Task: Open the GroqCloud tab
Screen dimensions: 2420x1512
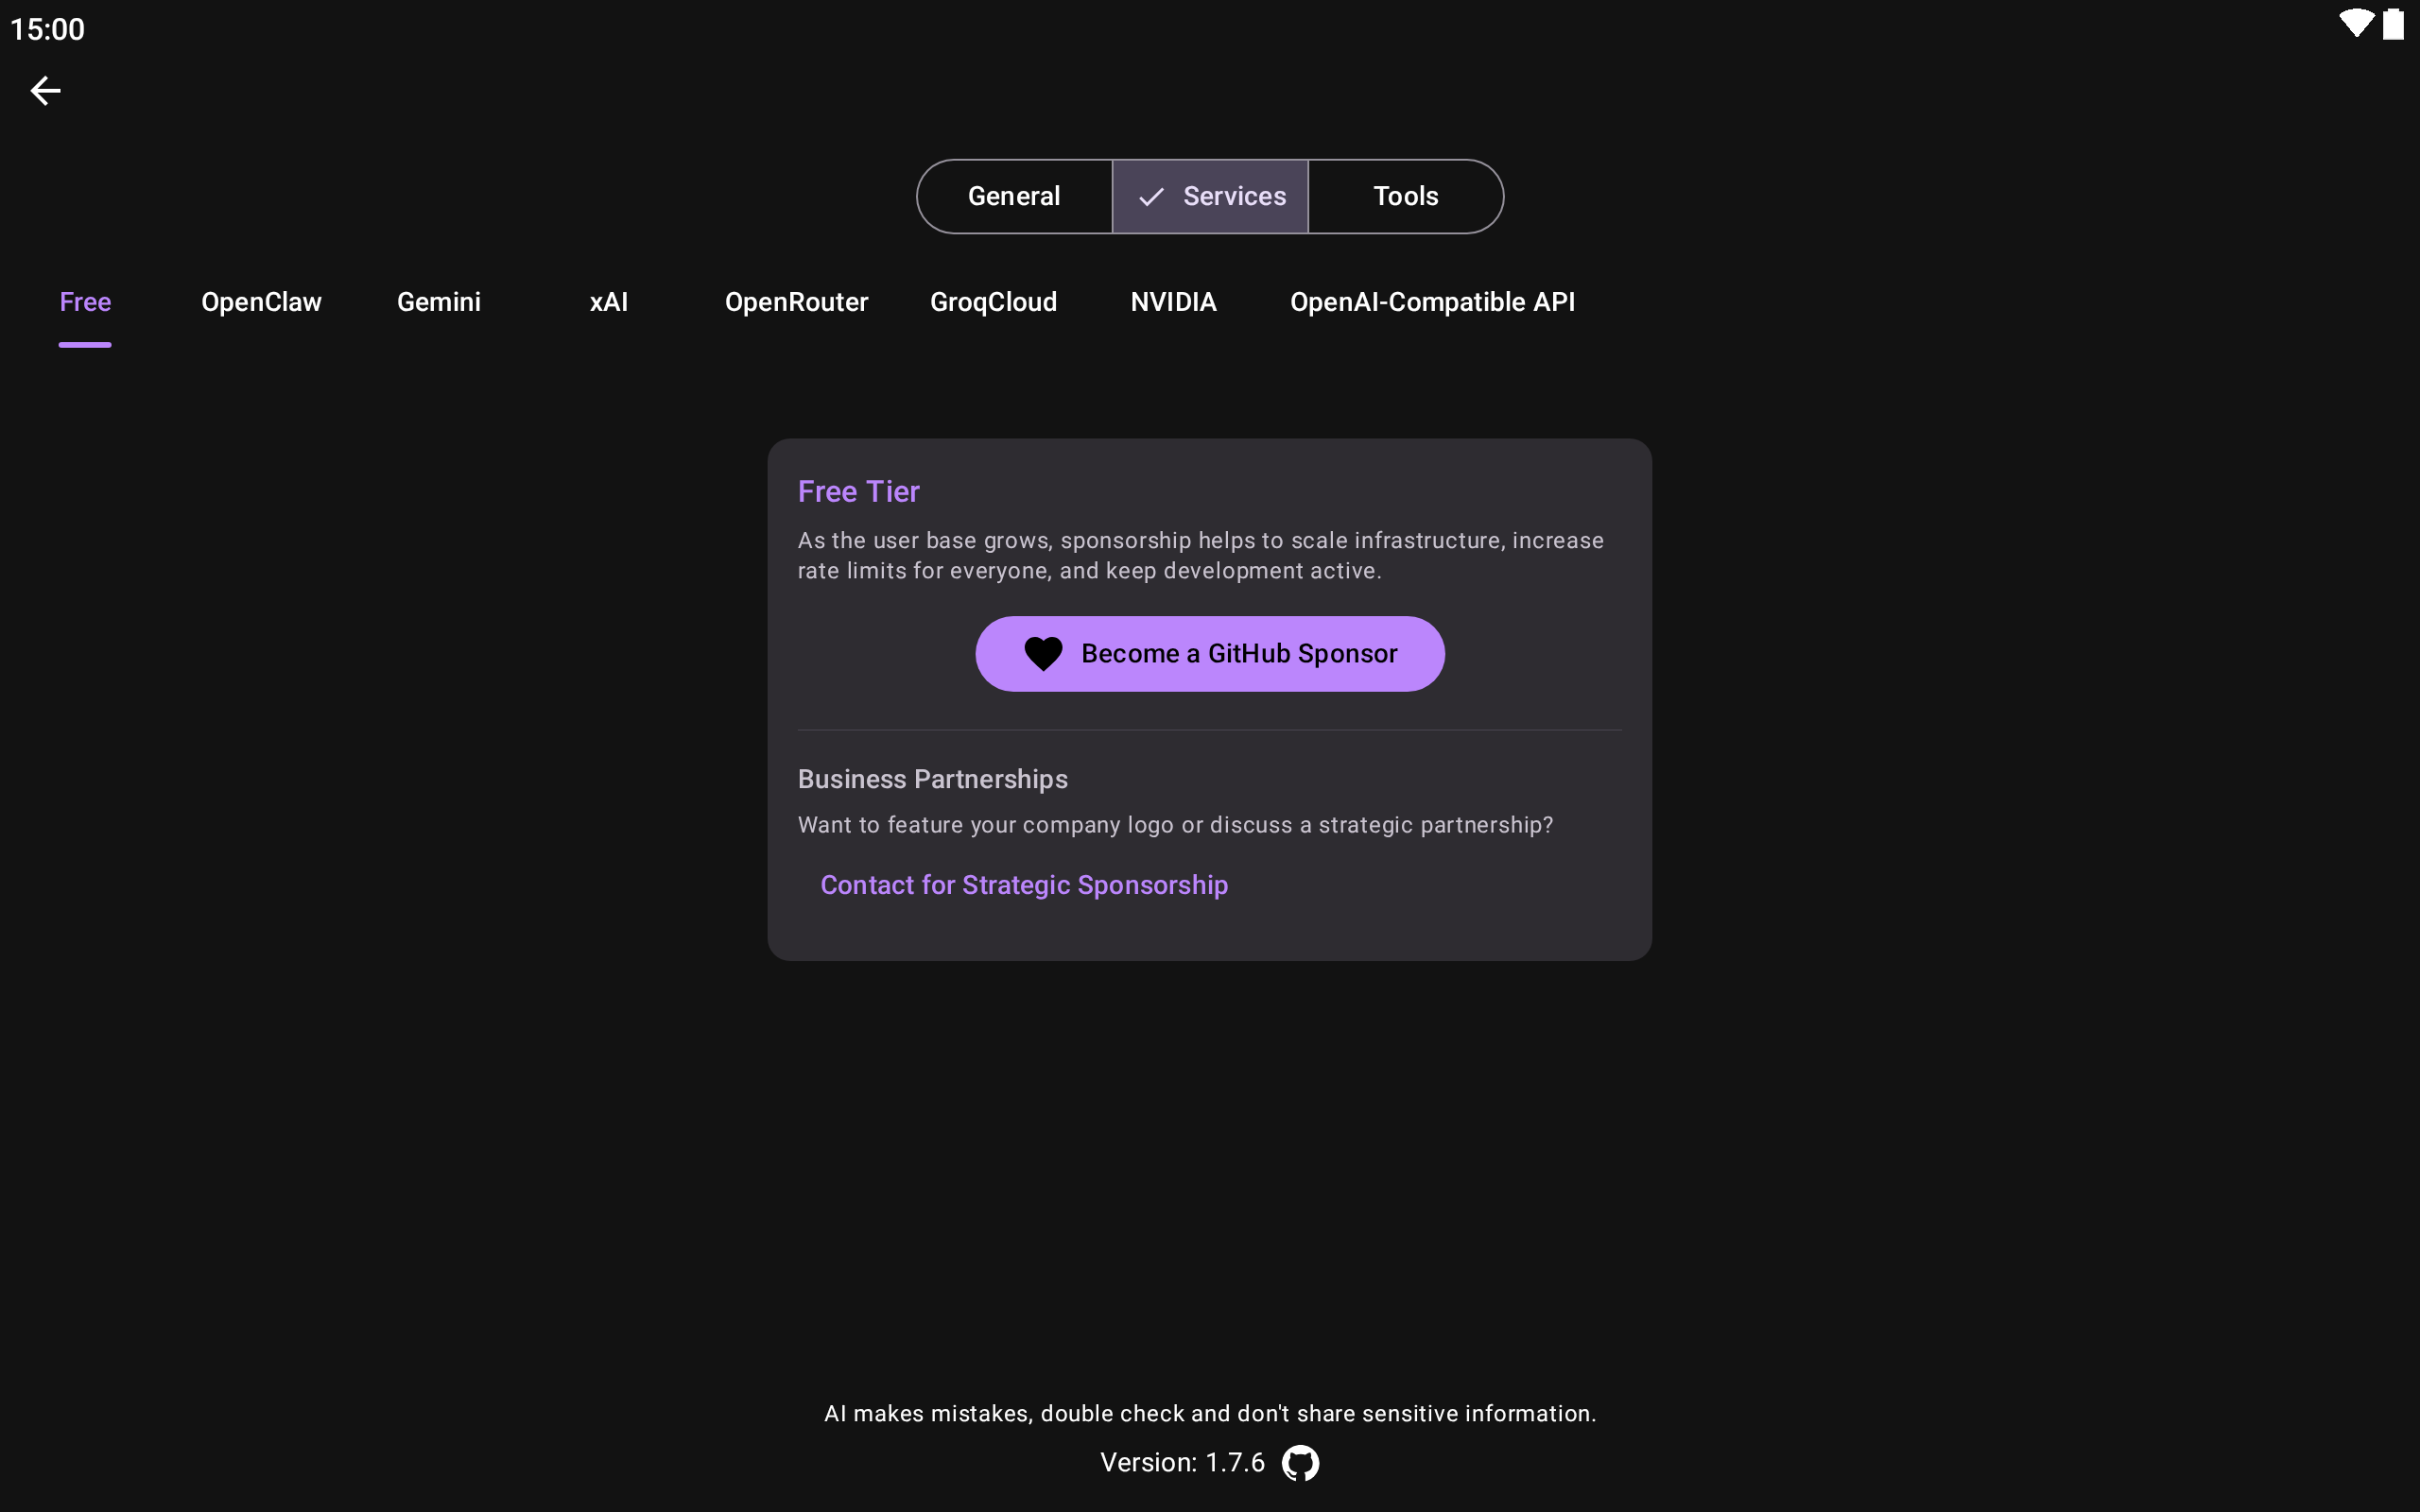Action: point(993,302)
